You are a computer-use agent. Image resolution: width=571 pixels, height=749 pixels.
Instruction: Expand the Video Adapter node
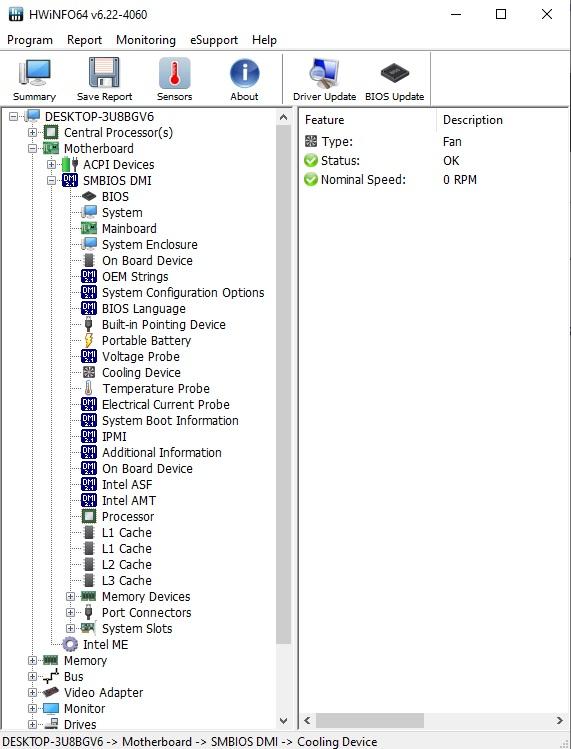[32, 693]
